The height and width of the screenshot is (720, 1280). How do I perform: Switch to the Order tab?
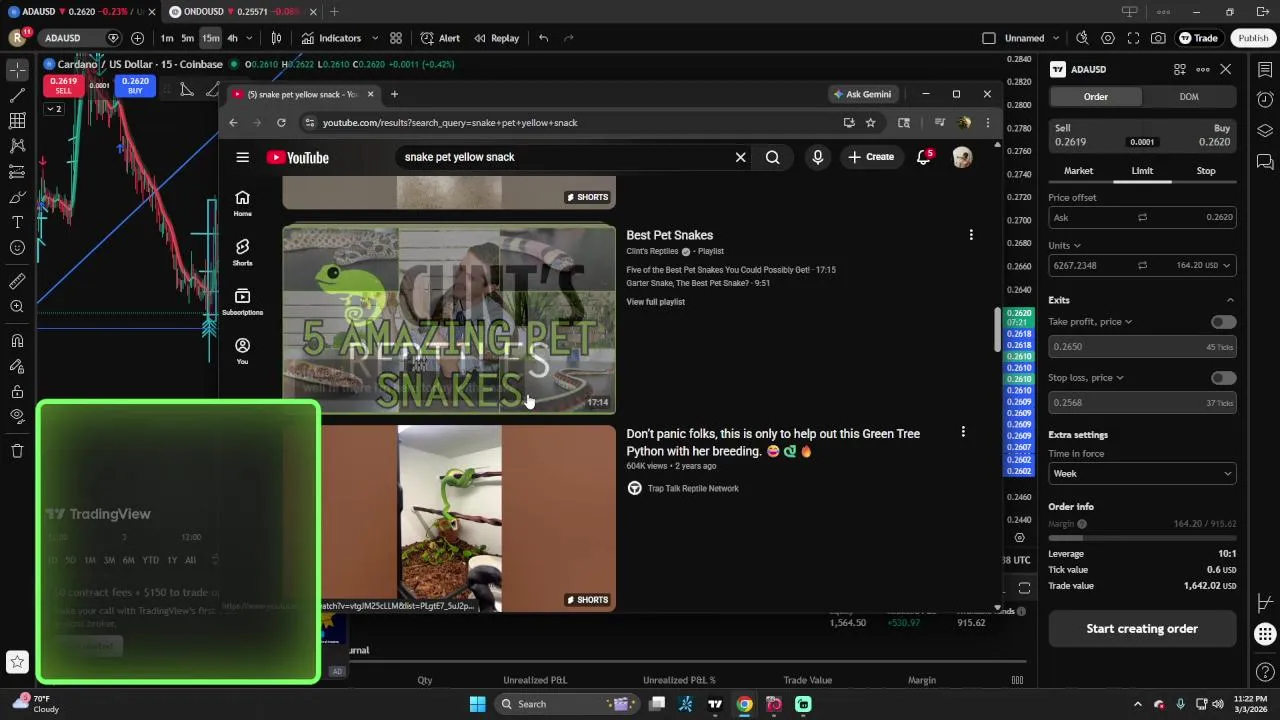coord(1095,97)
